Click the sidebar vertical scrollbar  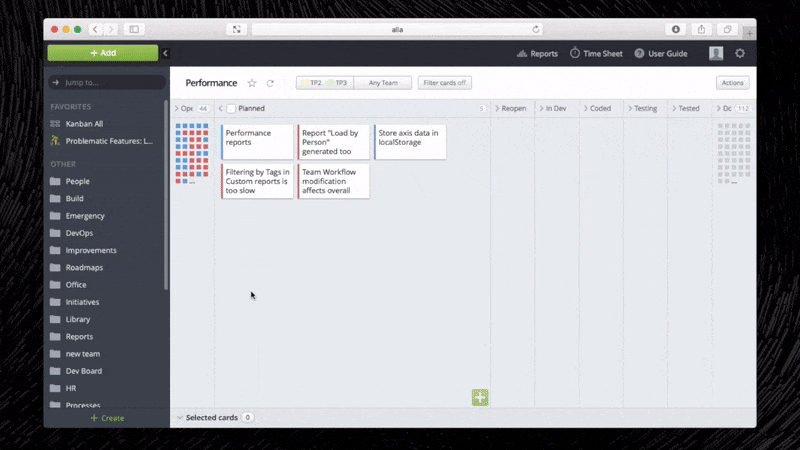(166, 195)
